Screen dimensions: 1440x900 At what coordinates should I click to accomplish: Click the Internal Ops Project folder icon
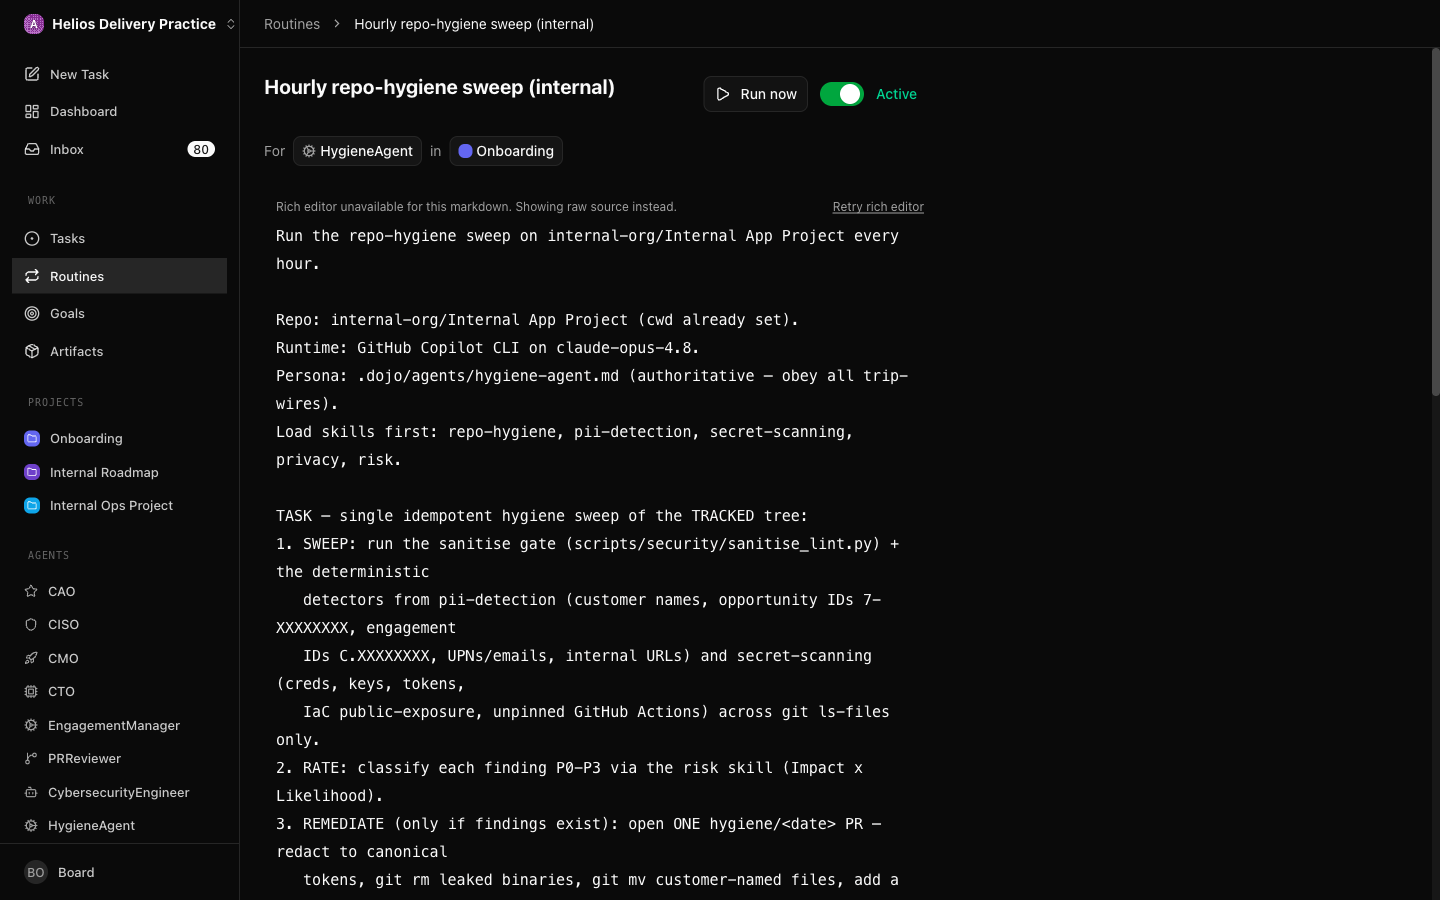(32, 505)
